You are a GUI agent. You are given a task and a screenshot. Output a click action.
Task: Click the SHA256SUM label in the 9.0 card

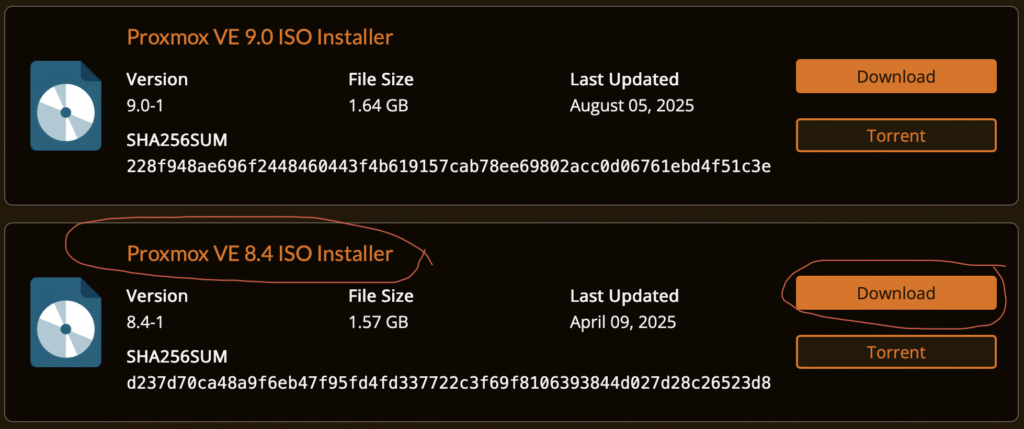[178, 140]
